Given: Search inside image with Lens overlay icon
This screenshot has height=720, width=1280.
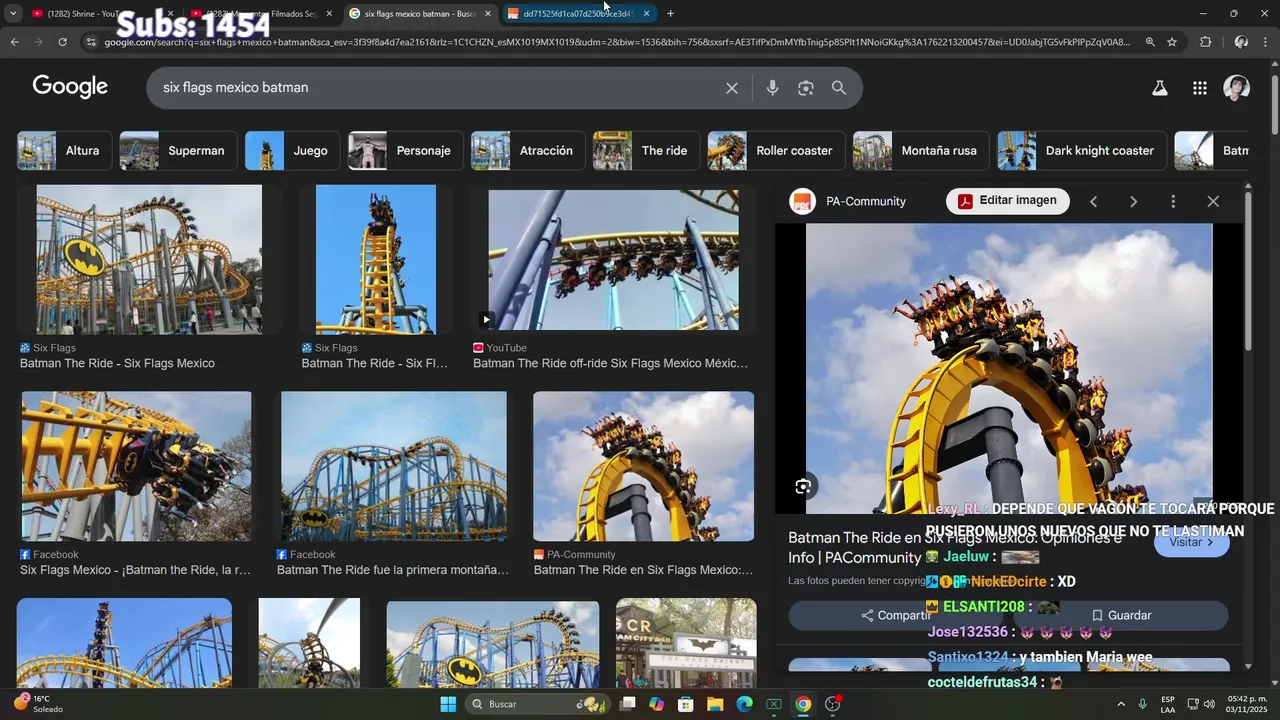Looking at the screenshot, I should coord(803,487).
